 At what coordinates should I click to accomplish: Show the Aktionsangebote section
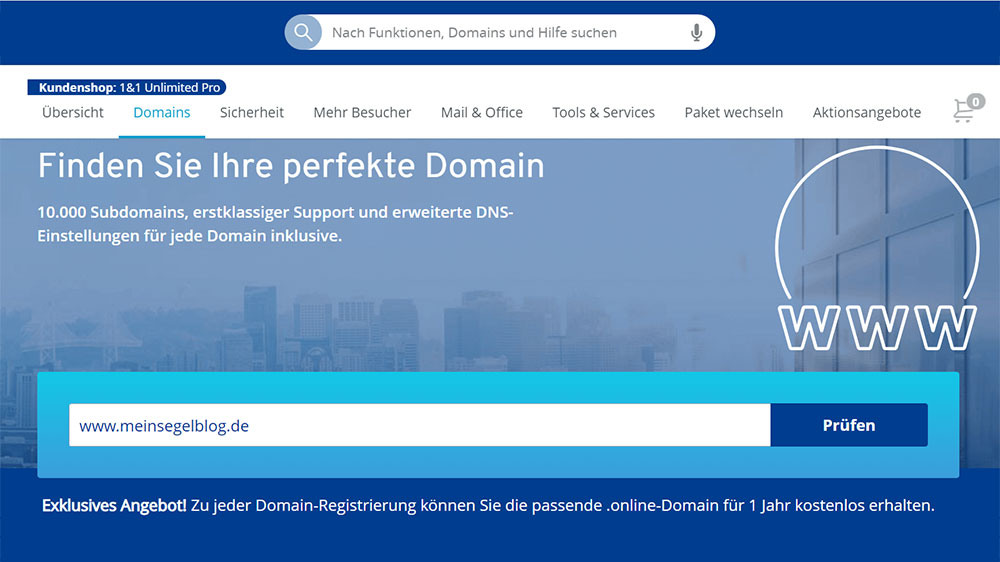867,113
